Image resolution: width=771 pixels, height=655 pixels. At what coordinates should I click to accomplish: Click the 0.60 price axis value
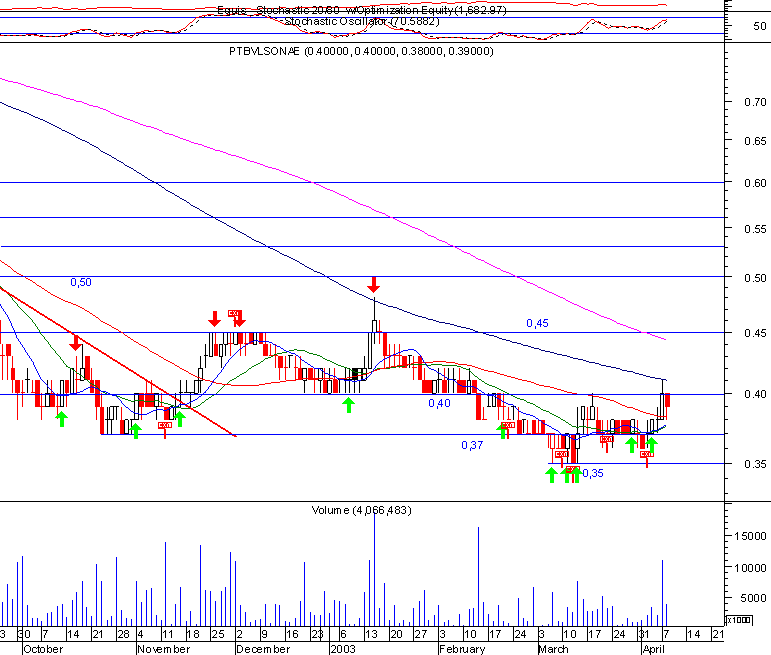(x=755, y=183)
